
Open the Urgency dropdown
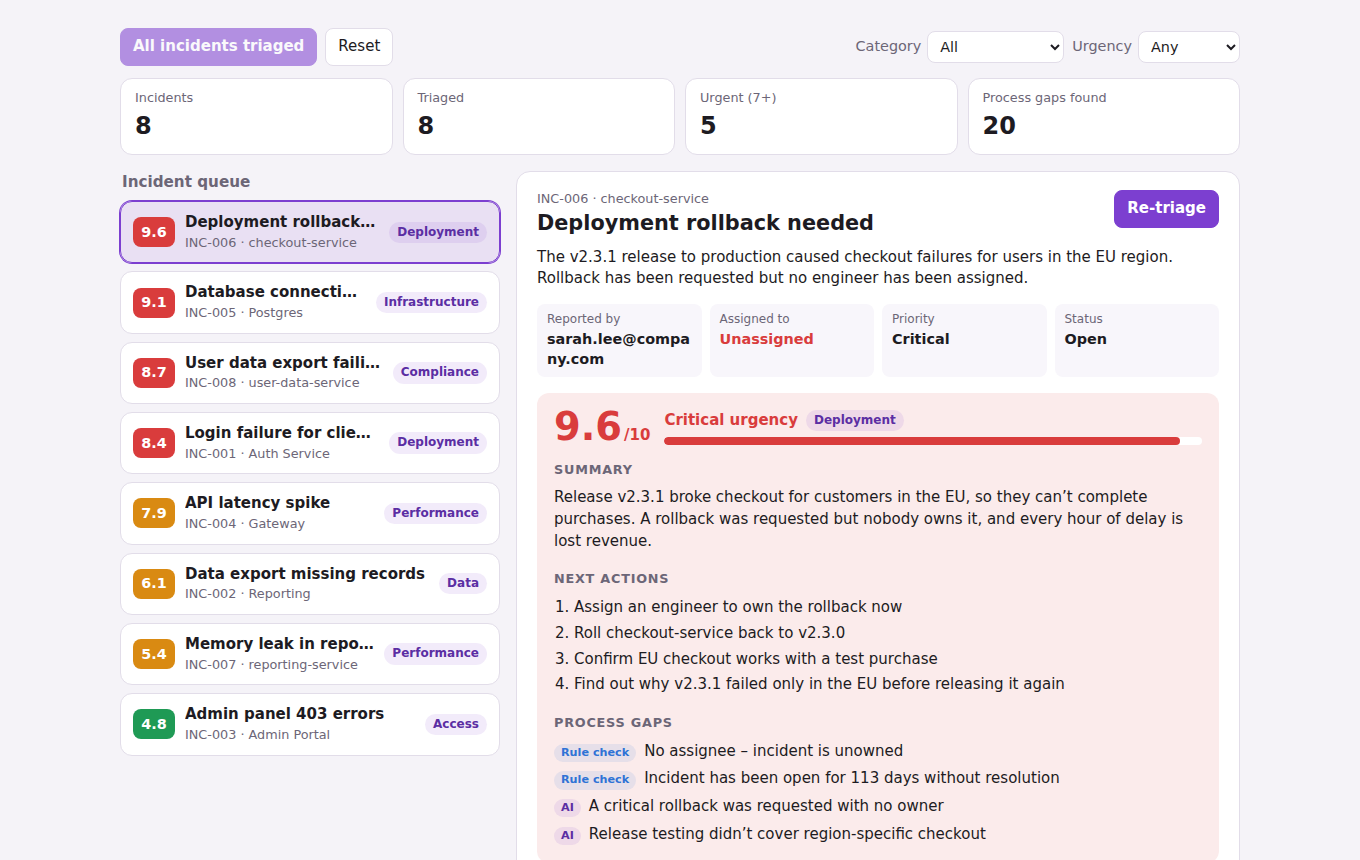[1188, 47]
